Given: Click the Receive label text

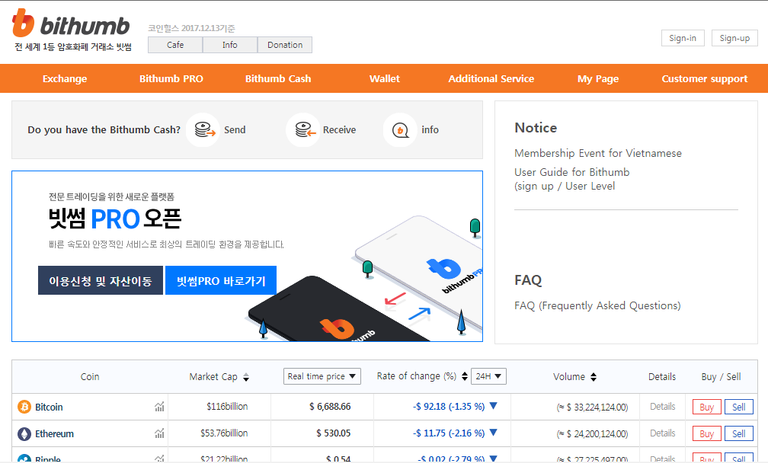Looking at the screenshot, I should point(339,130).
